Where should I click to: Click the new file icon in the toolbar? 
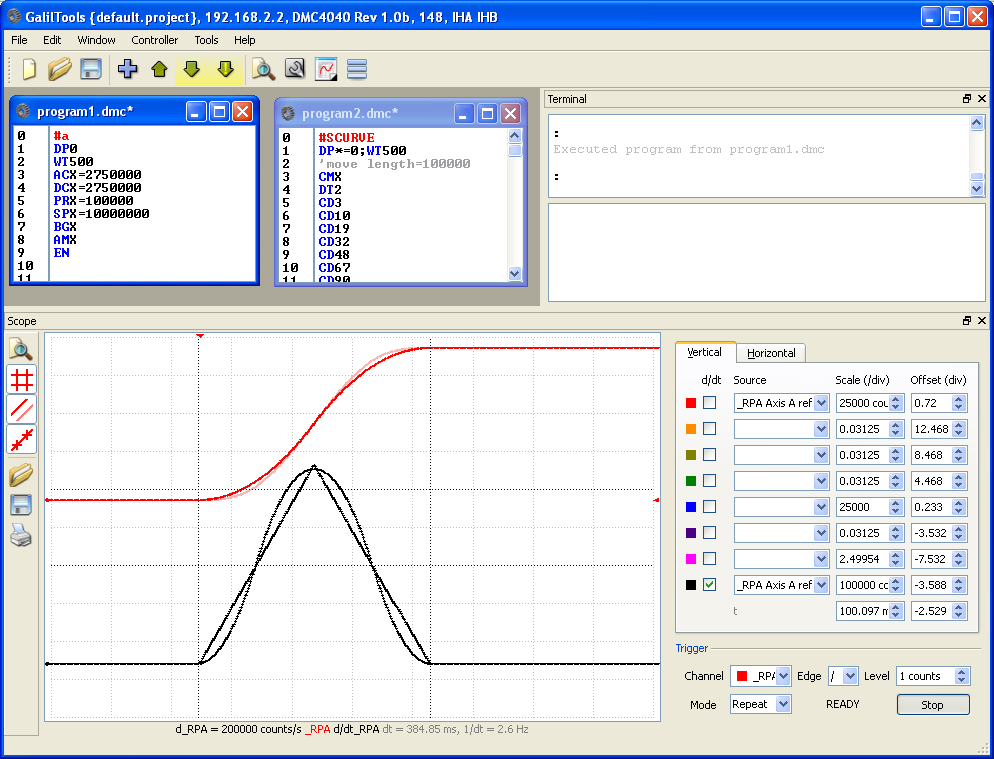(29, 69)
